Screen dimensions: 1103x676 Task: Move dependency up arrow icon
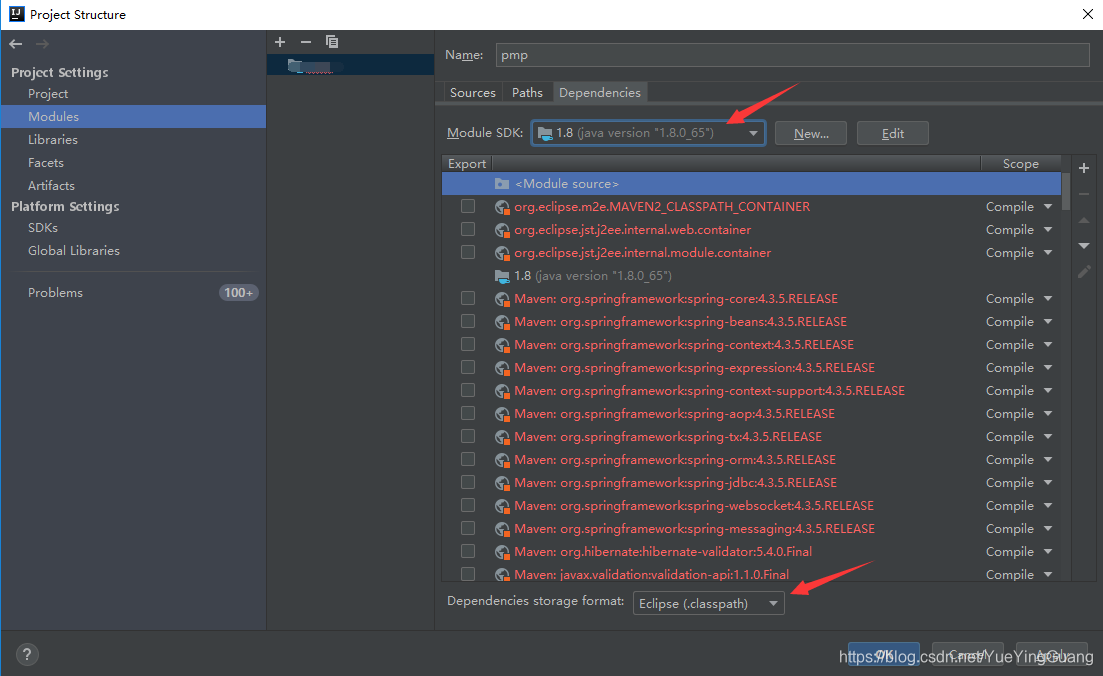coord(1084,220)
